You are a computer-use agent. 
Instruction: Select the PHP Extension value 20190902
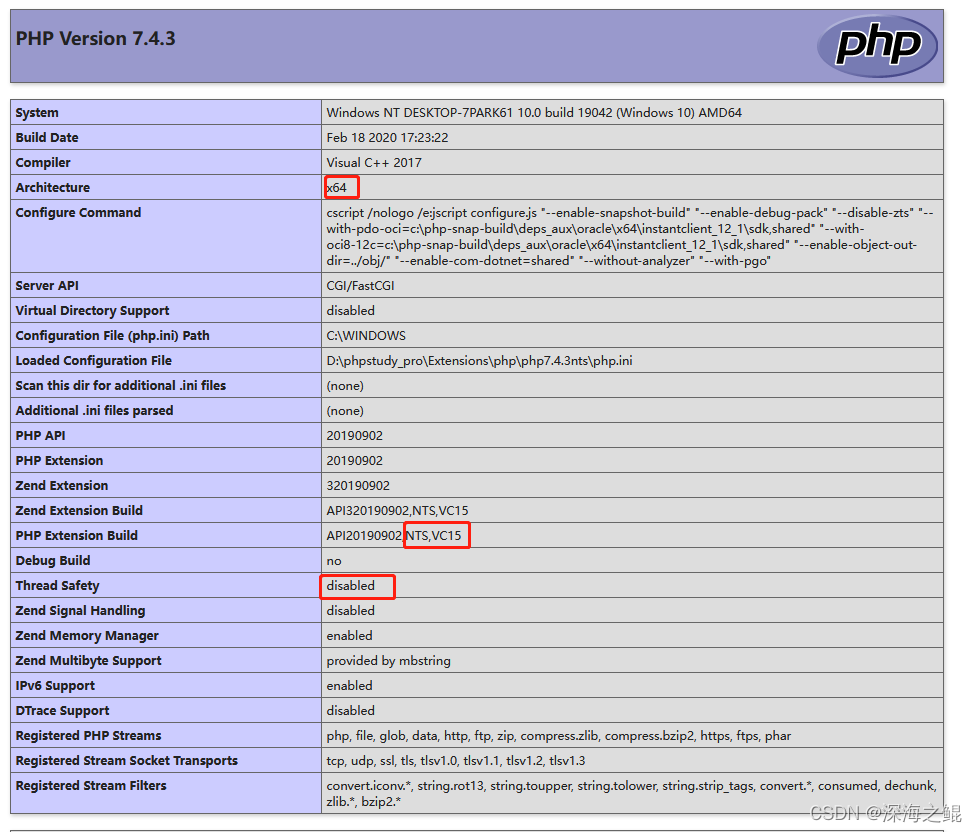point(355,461)
